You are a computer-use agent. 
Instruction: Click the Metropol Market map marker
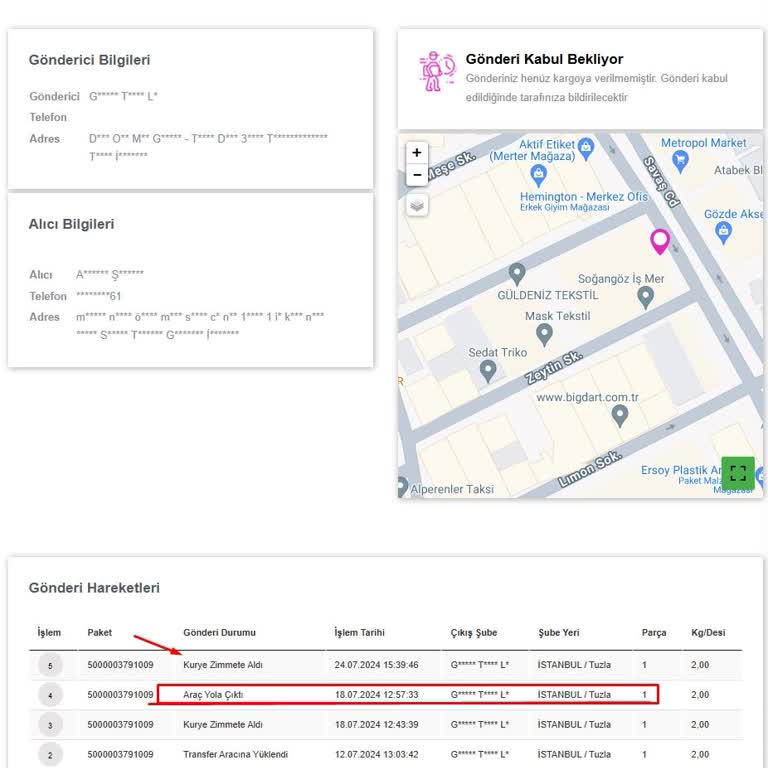coord(681,159)
